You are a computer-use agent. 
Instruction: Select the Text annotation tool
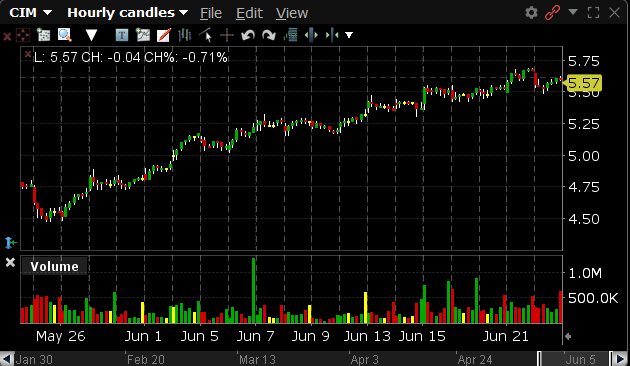tap(122, 35)
